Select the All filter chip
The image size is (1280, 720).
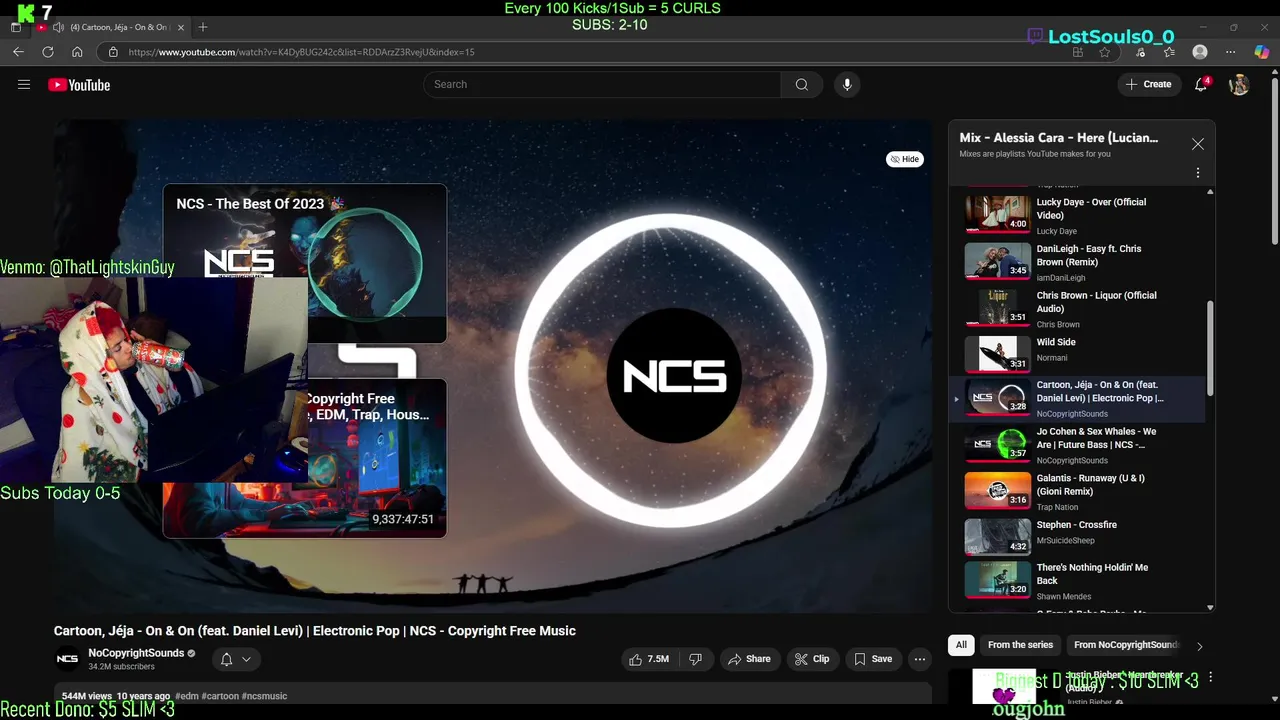(961, 645)
